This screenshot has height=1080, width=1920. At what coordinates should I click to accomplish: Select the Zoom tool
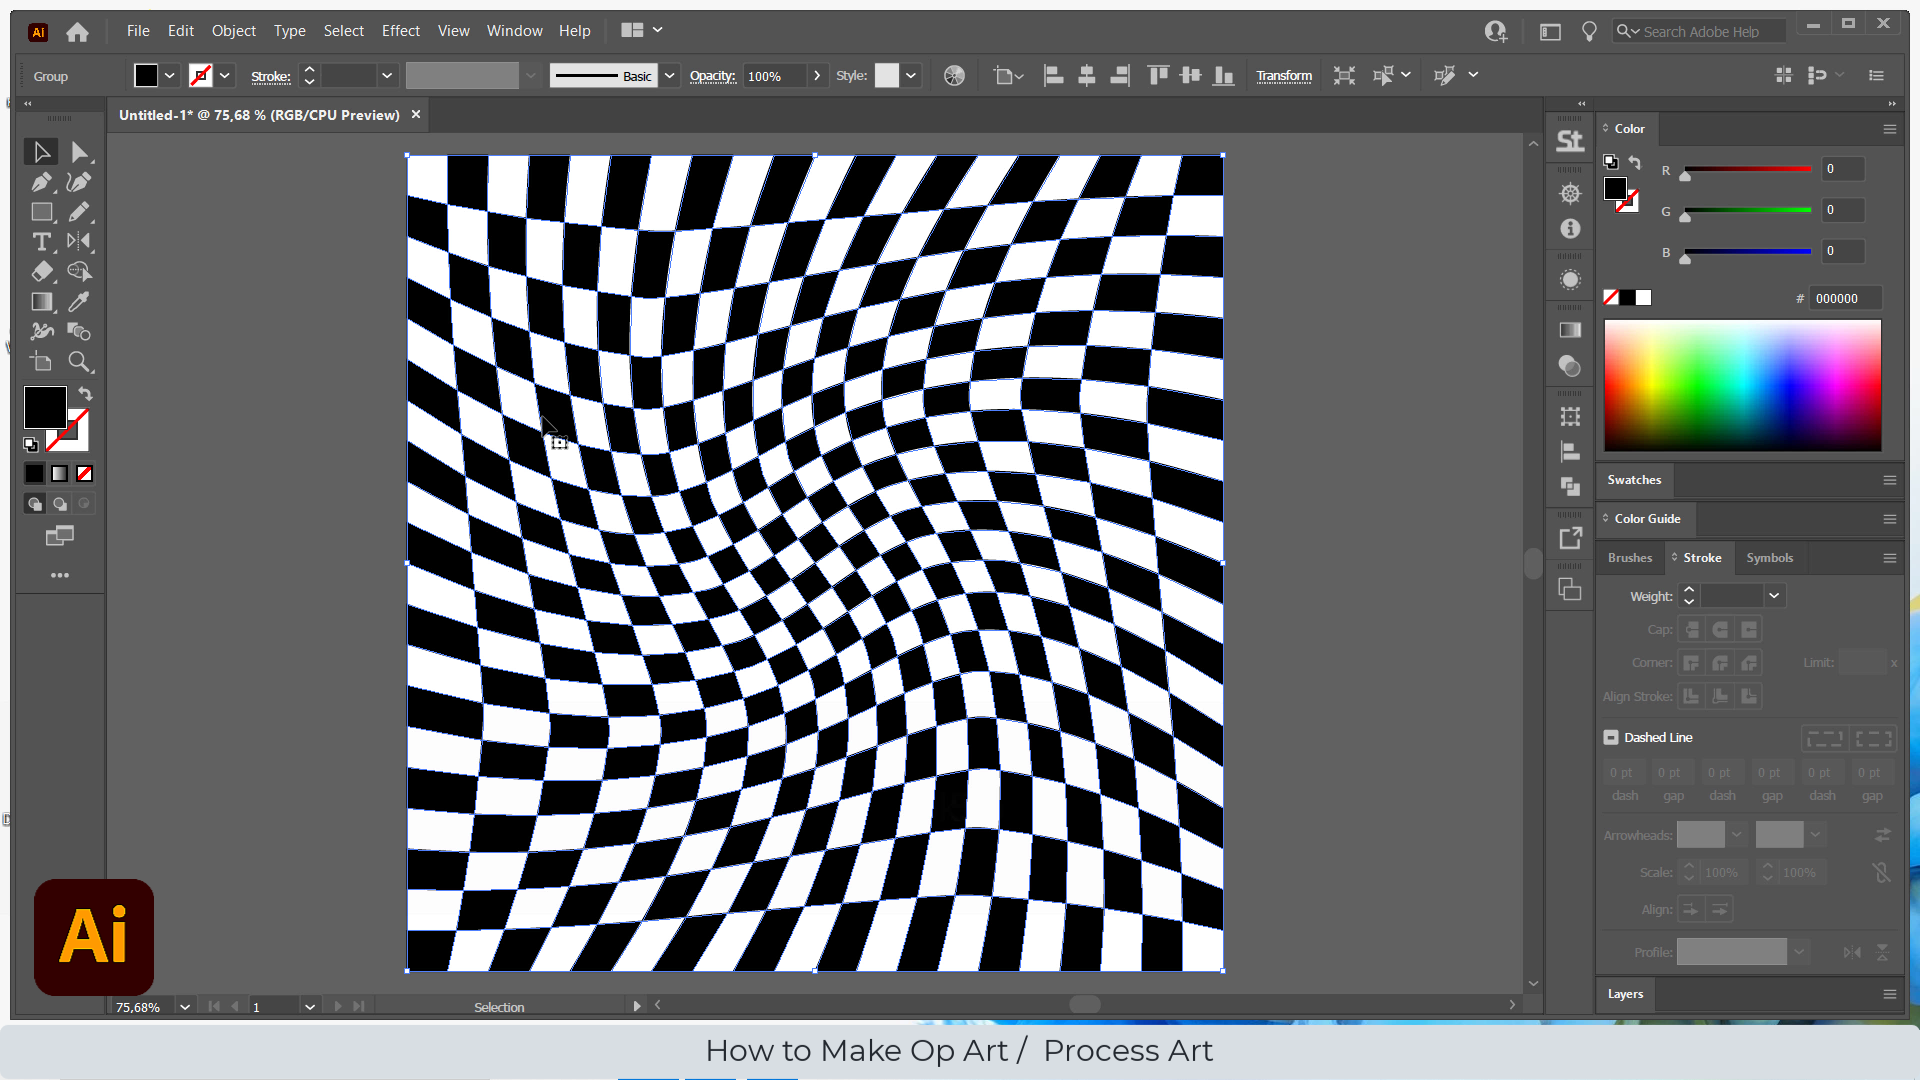click(79, 362)
